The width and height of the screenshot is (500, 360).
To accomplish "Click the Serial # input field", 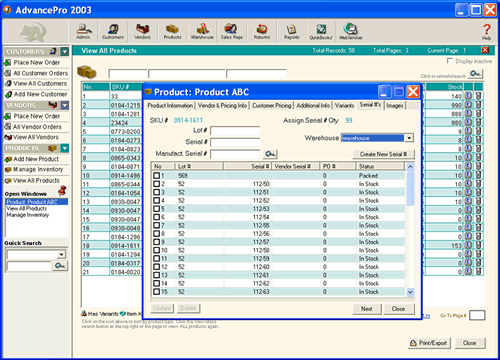I will [235, 142].
